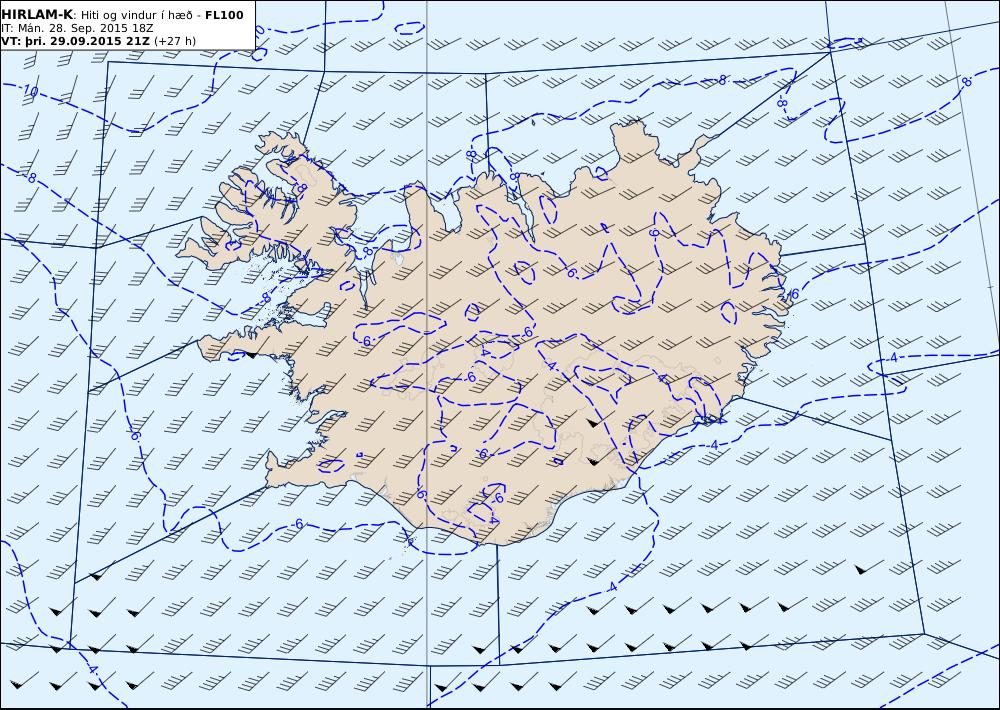1000x710 pixels.
Task: Select the valid time 'þri. 29.09.2015 21Z'
Action: click(x=87, y=41)
